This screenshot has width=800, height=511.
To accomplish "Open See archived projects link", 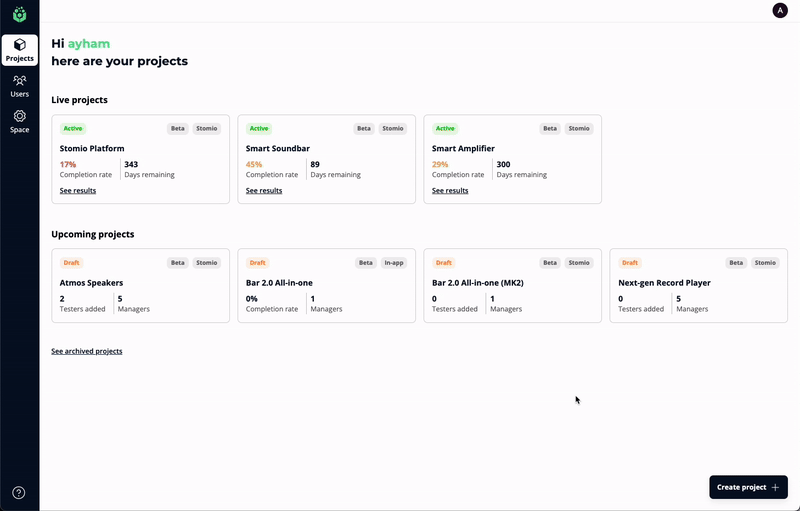I will tap(87, 351).
